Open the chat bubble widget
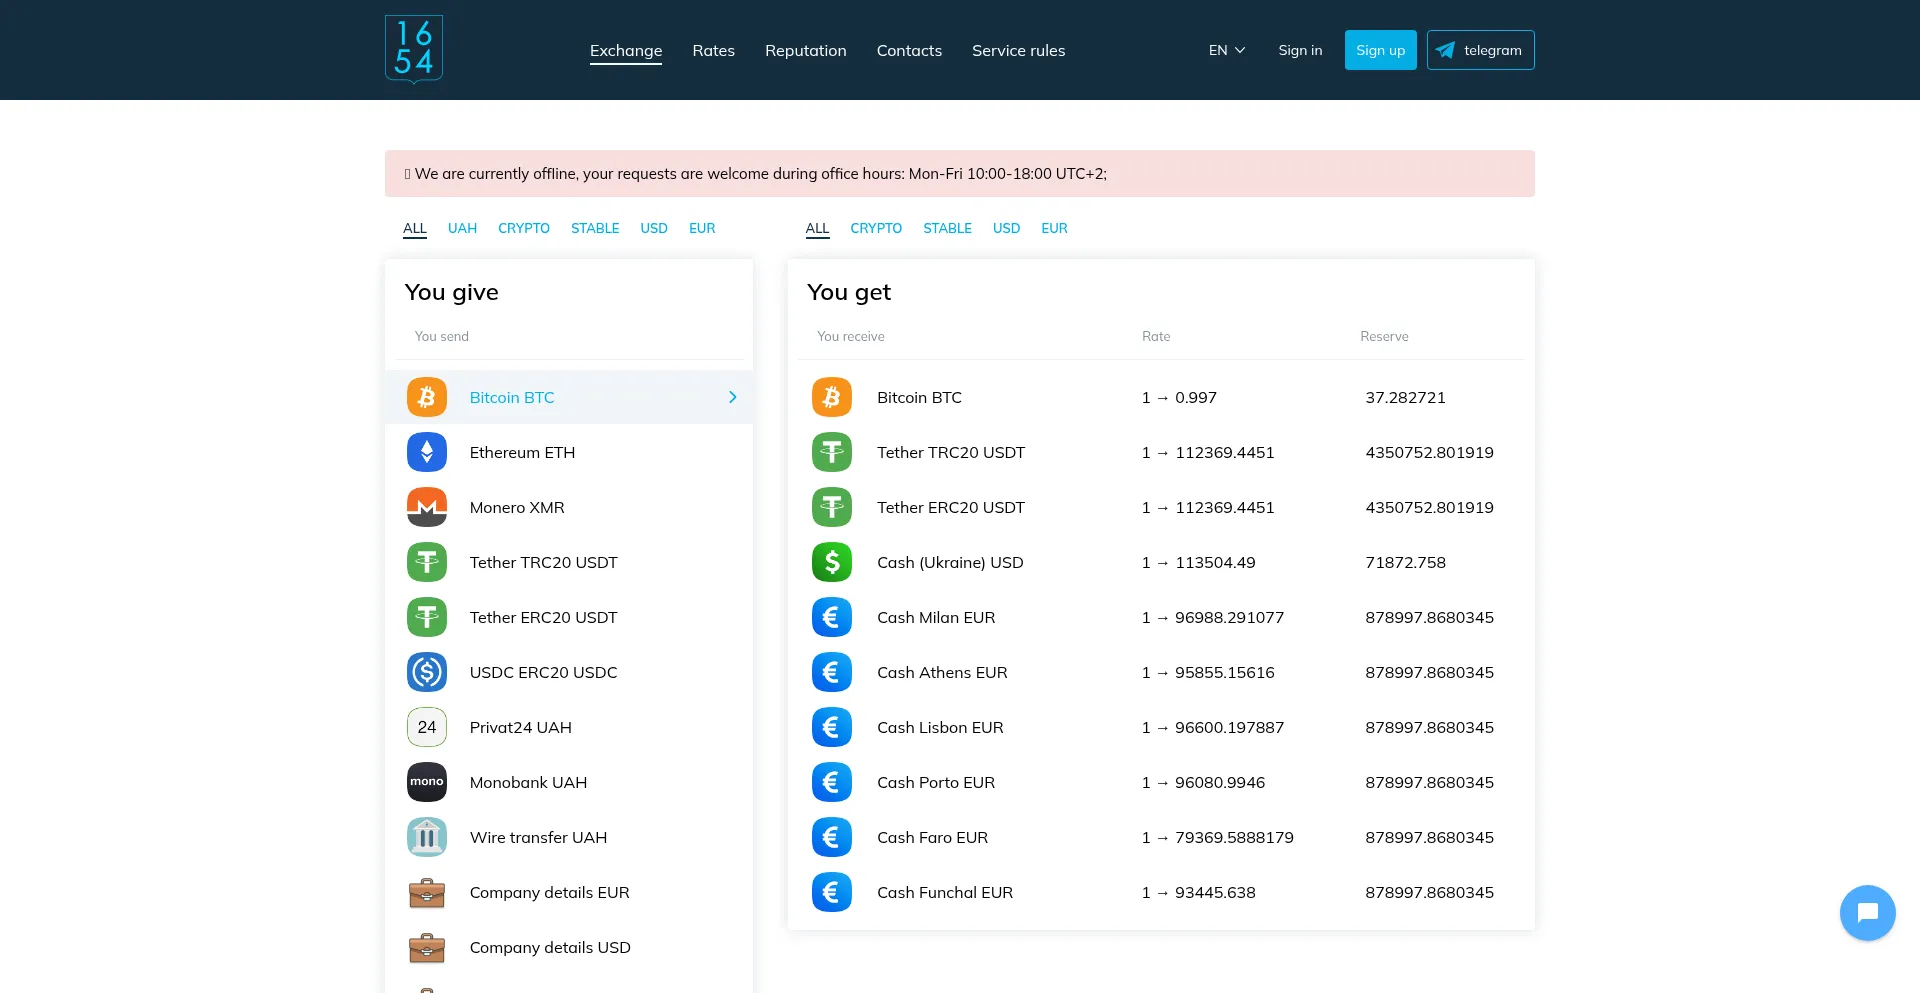1920x993 pixels. (1867, 912)
